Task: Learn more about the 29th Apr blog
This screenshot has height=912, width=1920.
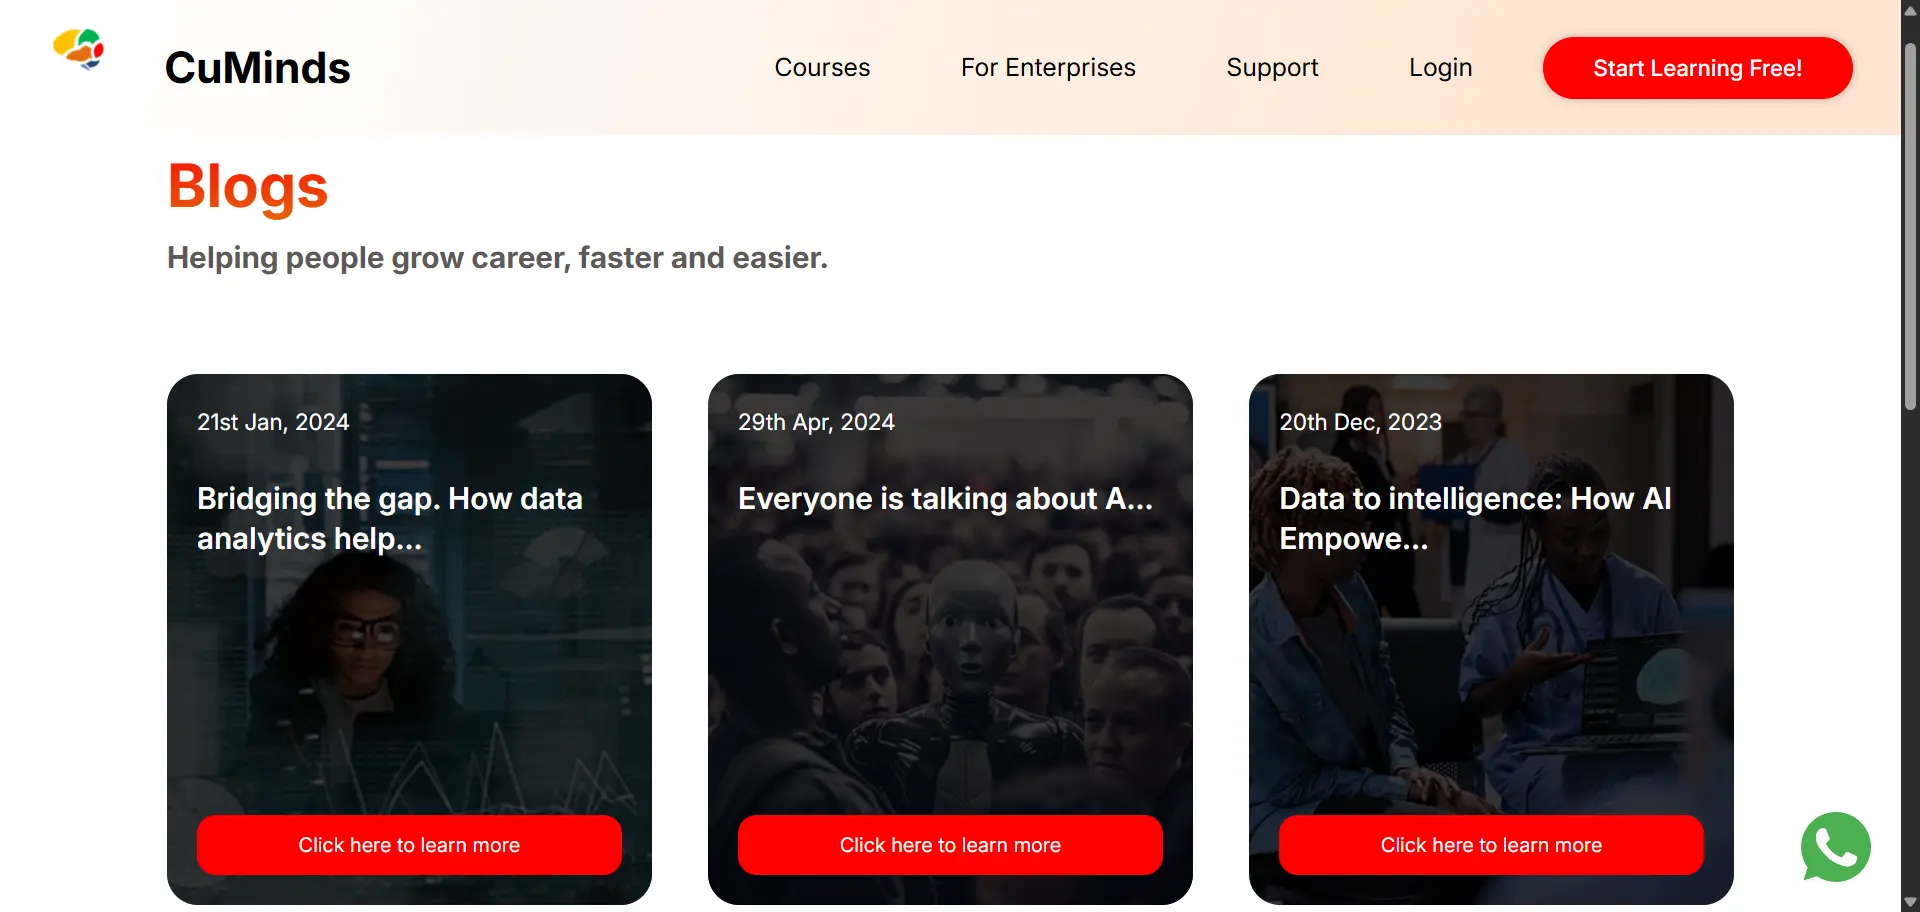Action: coord(950,845)
